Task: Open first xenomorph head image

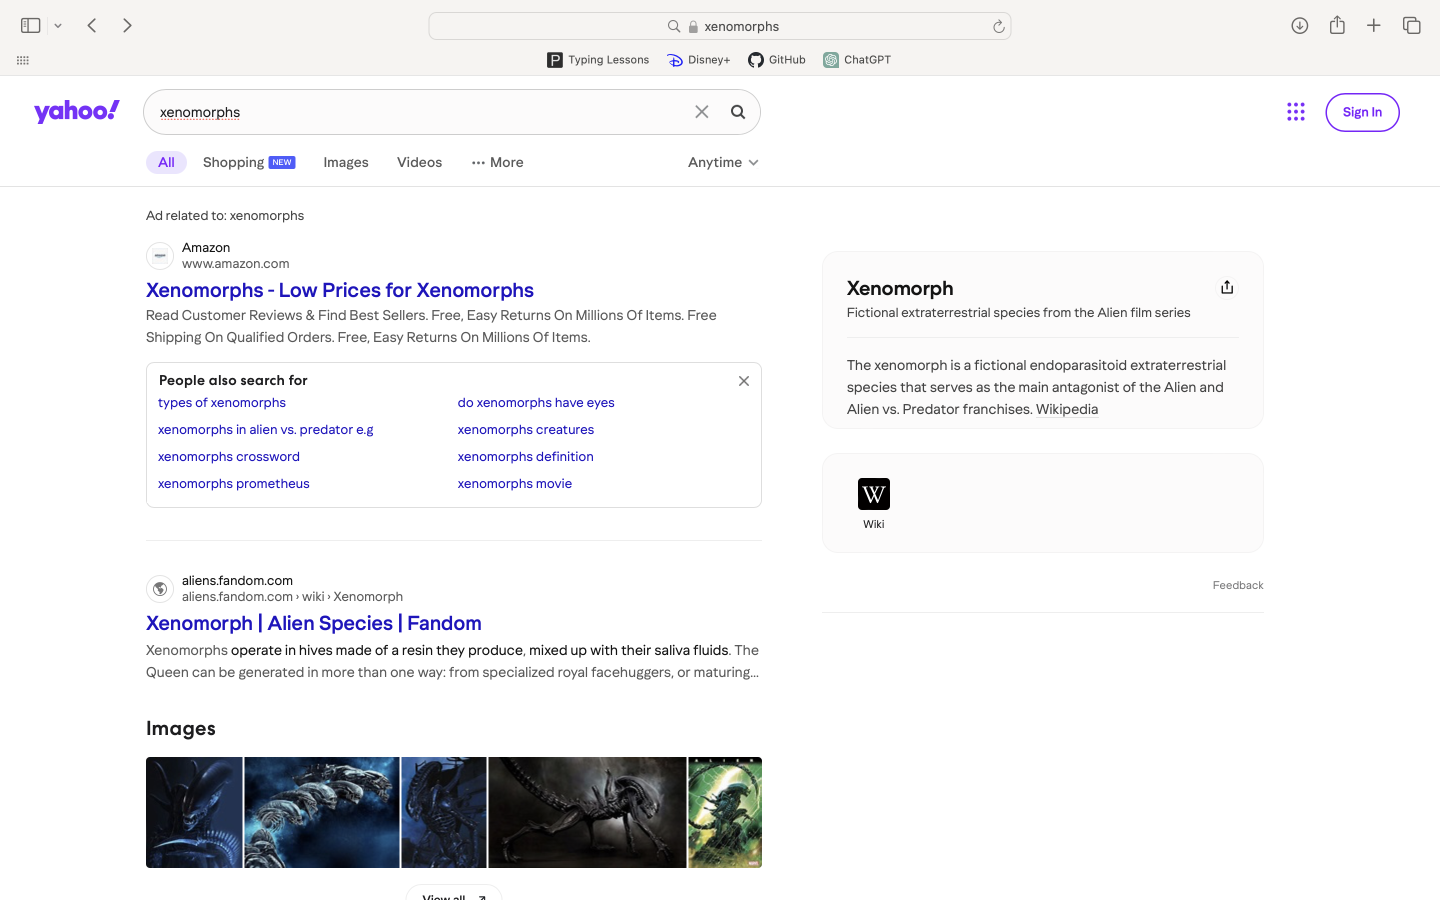Action: pyautogui.click(x=194, y=812)
